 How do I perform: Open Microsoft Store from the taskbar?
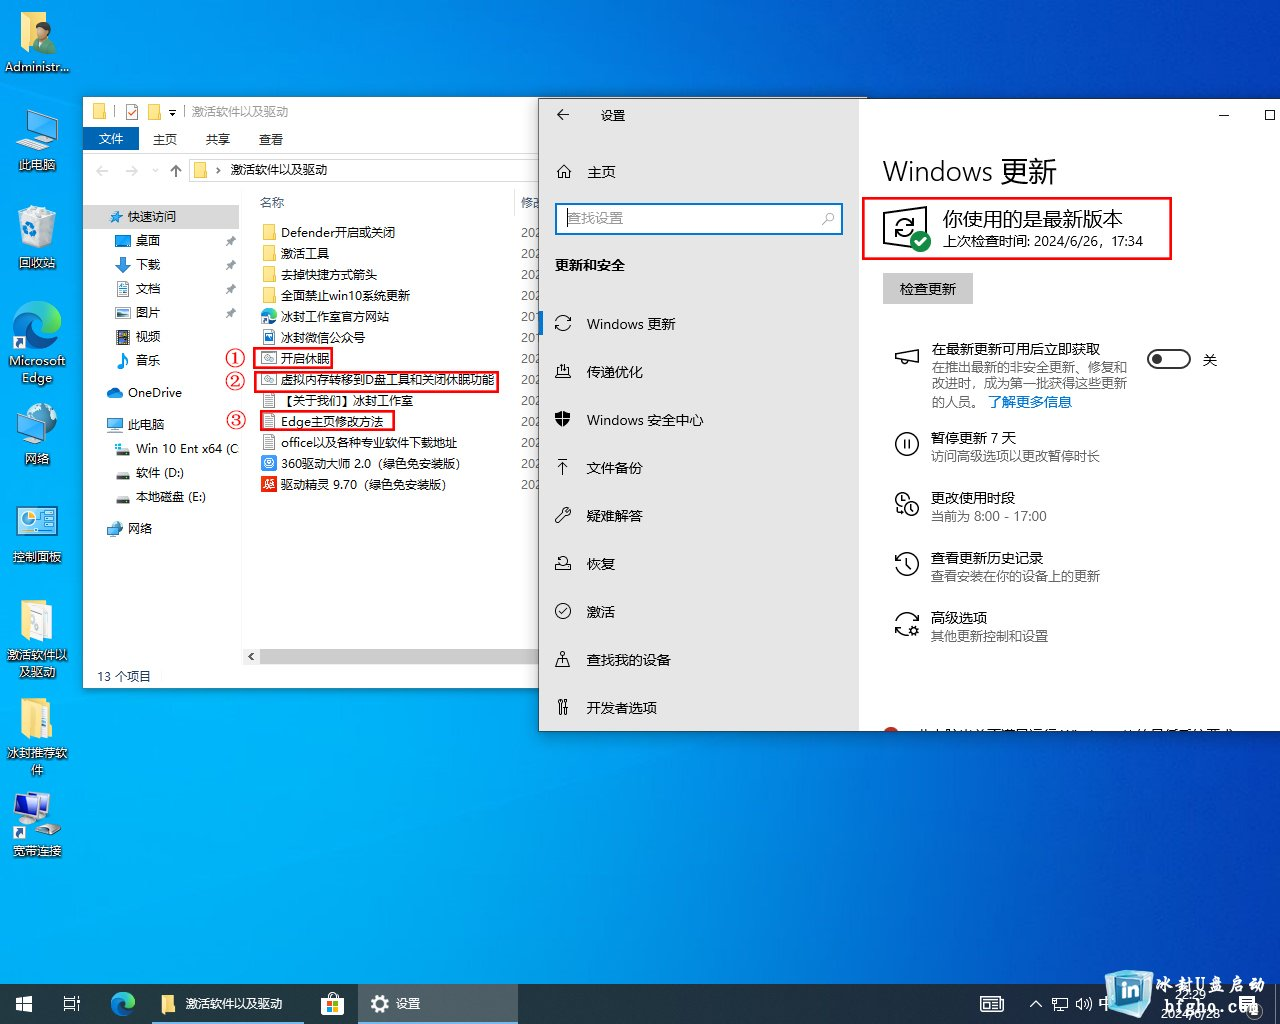pyautogui.click(x=332, y=1003)
